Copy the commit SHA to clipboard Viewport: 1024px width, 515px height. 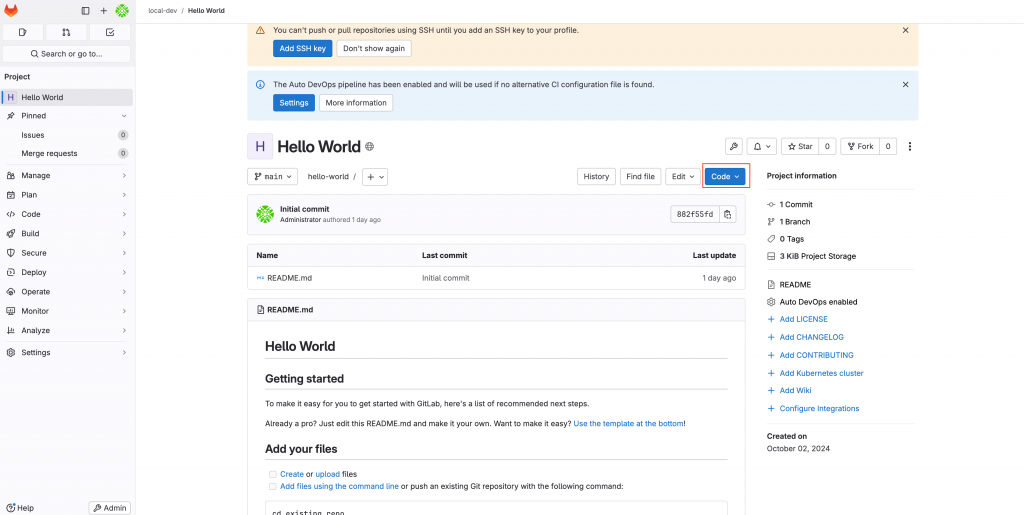[x=728, y=214]
